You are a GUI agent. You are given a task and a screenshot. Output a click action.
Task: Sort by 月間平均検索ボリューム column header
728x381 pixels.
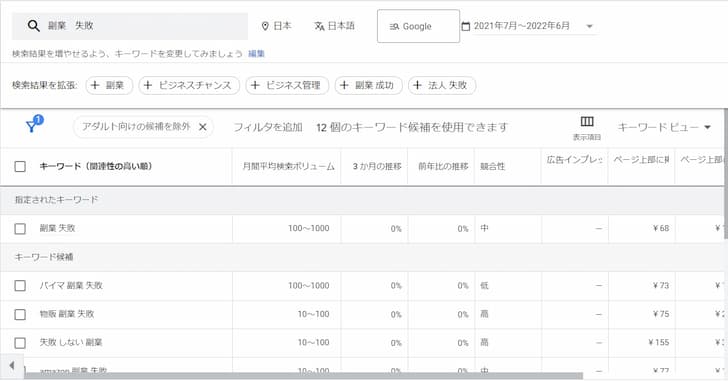click(288, 166)
